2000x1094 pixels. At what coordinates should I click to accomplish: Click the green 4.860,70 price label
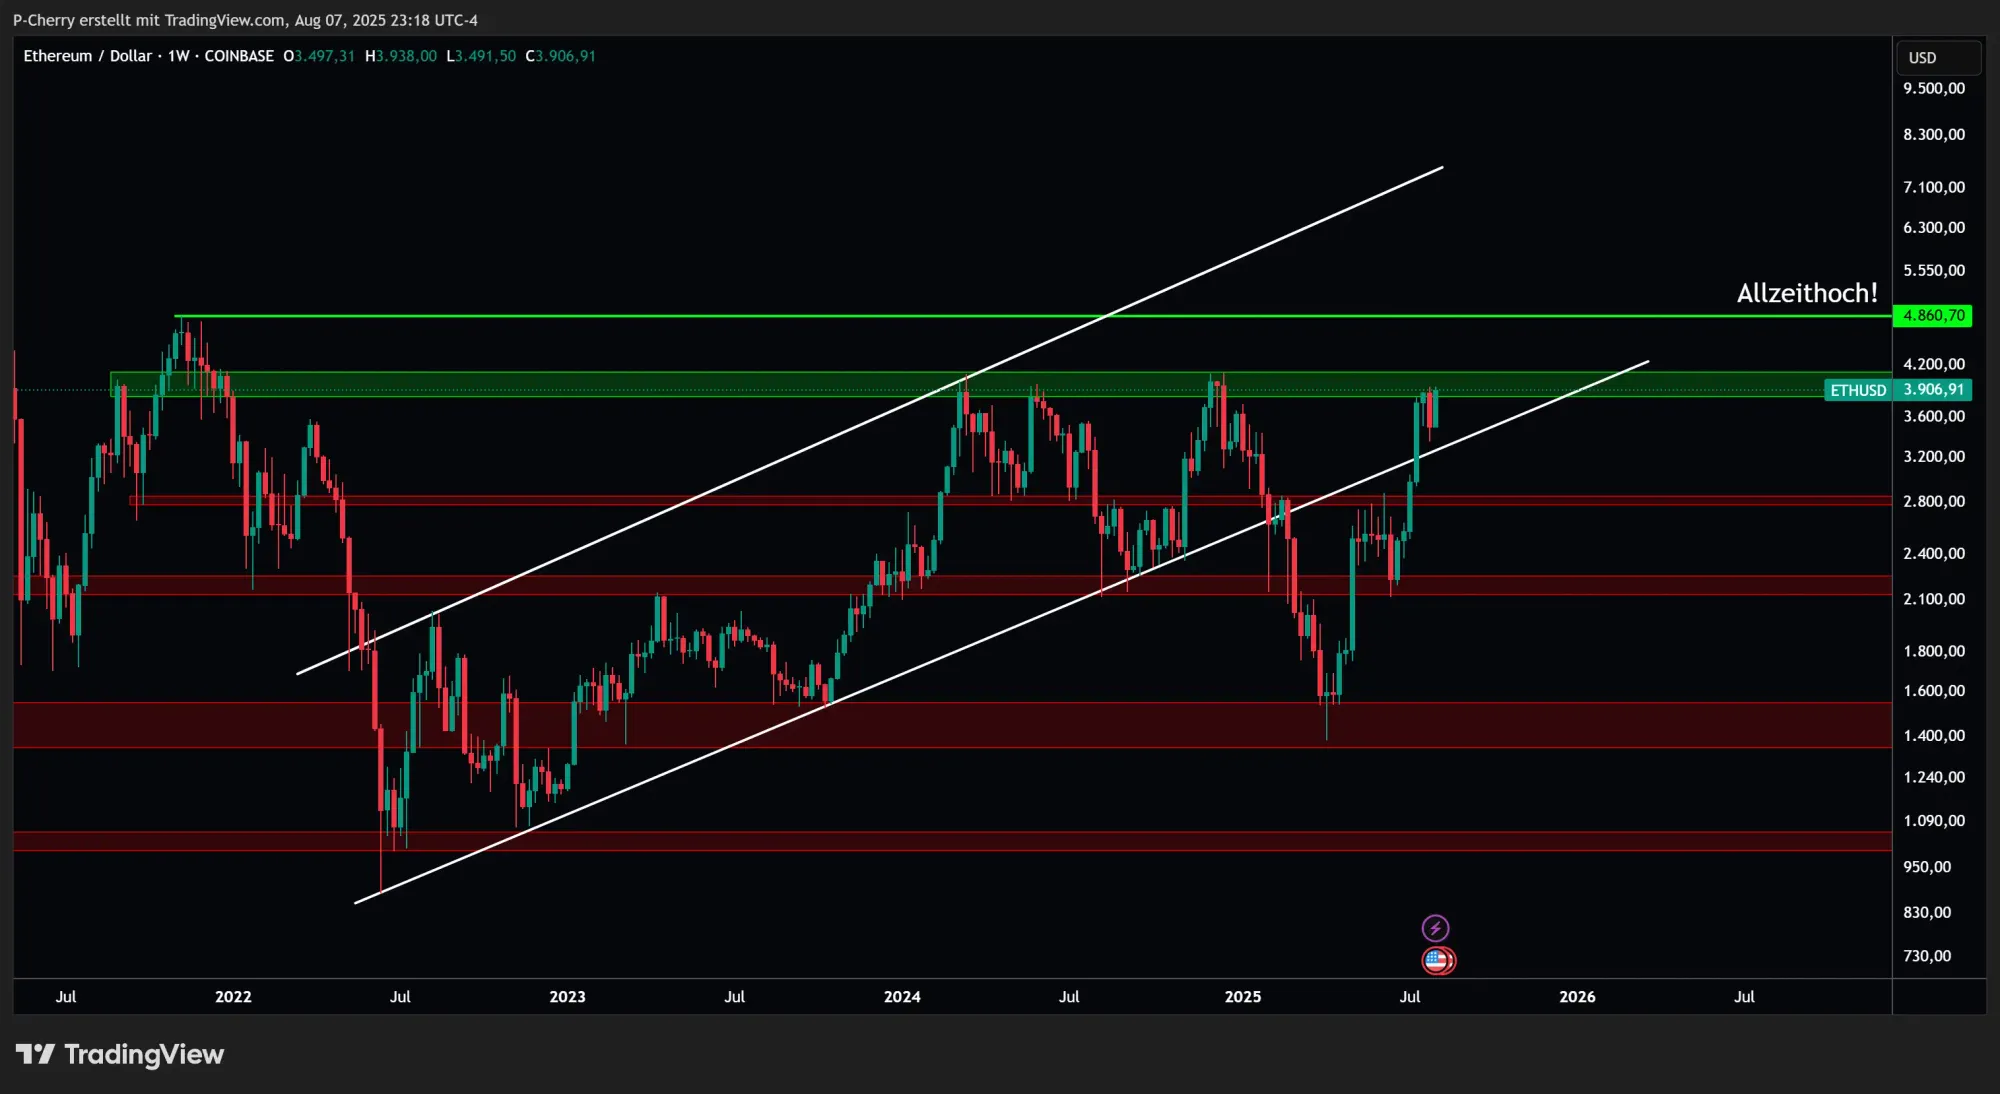[1933, 316]
